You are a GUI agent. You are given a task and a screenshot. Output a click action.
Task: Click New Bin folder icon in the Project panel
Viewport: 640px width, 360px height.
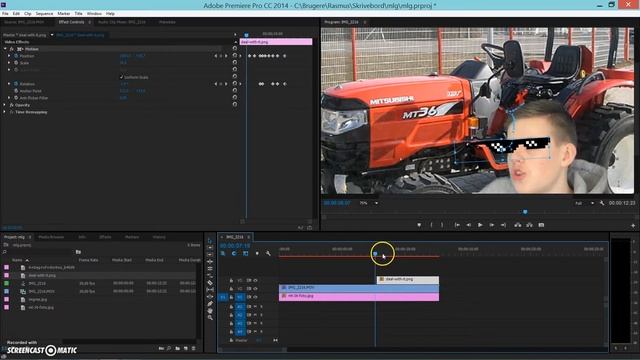click(x=178, y=349)
